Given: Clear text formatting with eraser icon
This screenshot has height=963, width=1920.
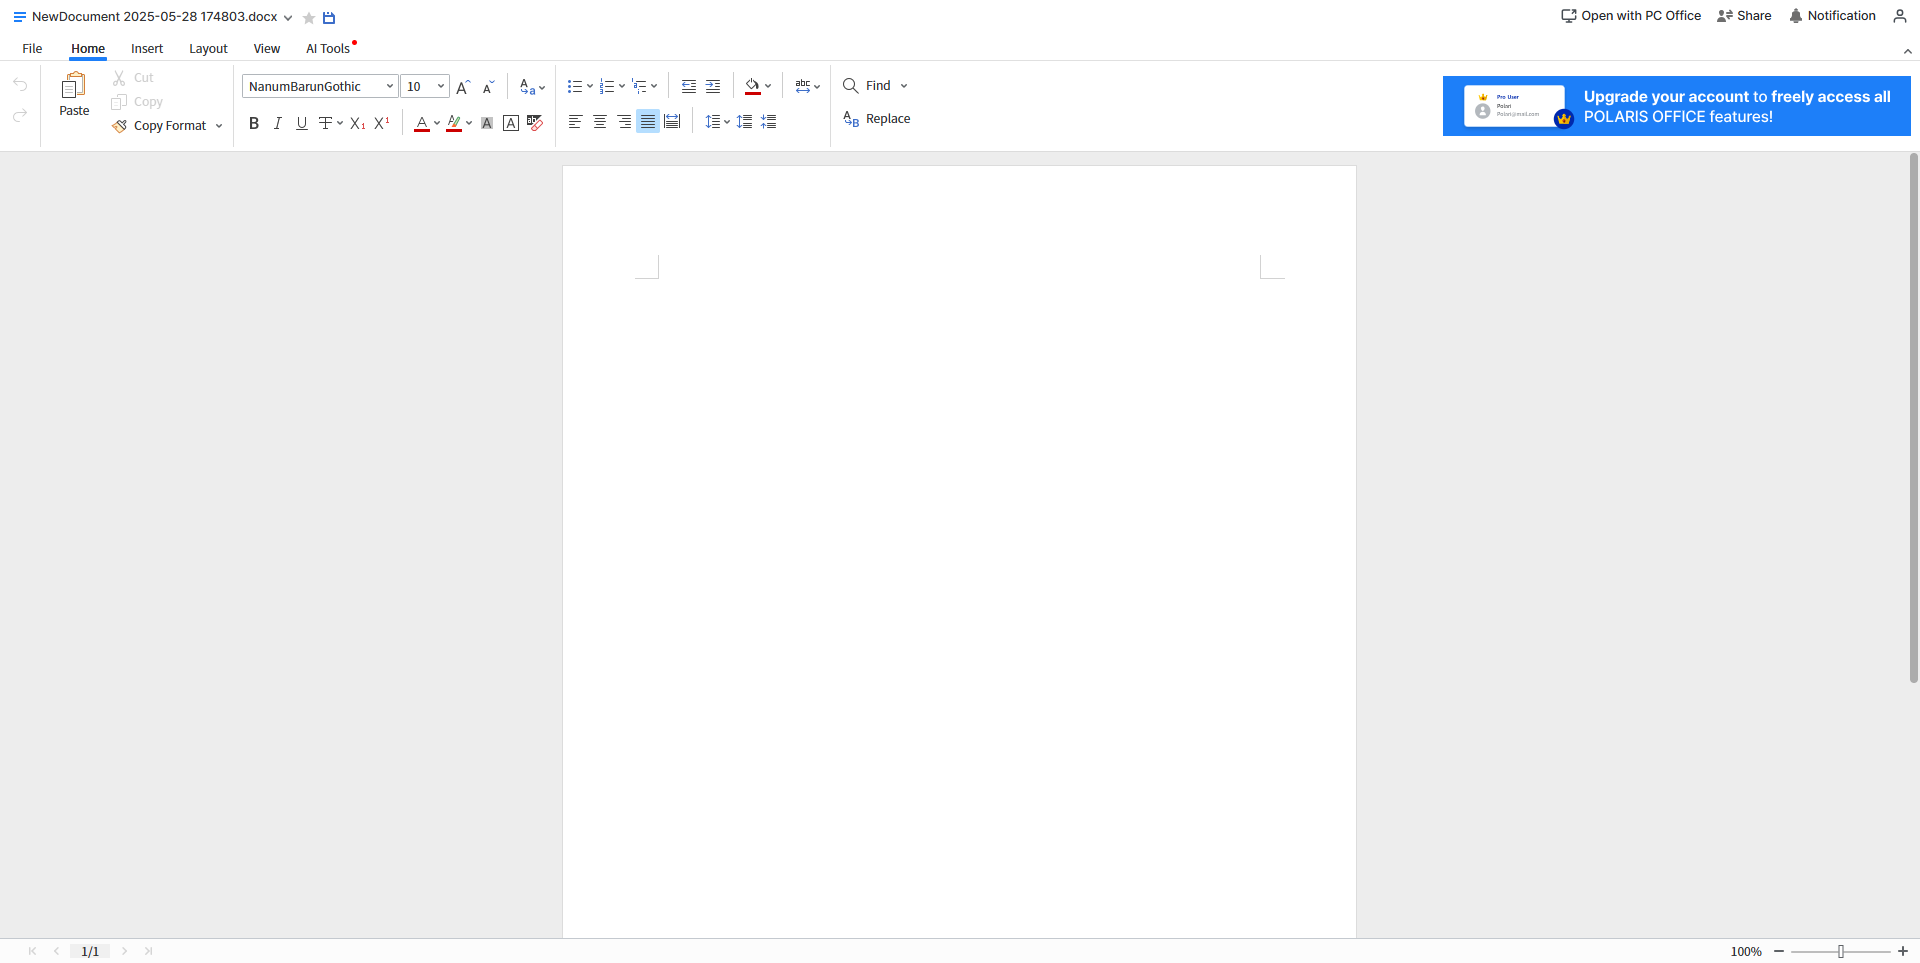Looking at the screenshot, I should coord(535,123).
